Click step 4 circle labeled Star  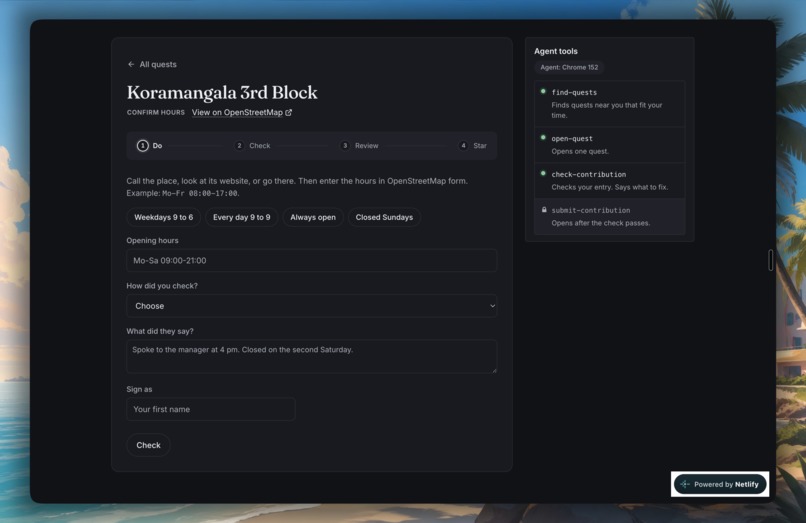[463, 146]
